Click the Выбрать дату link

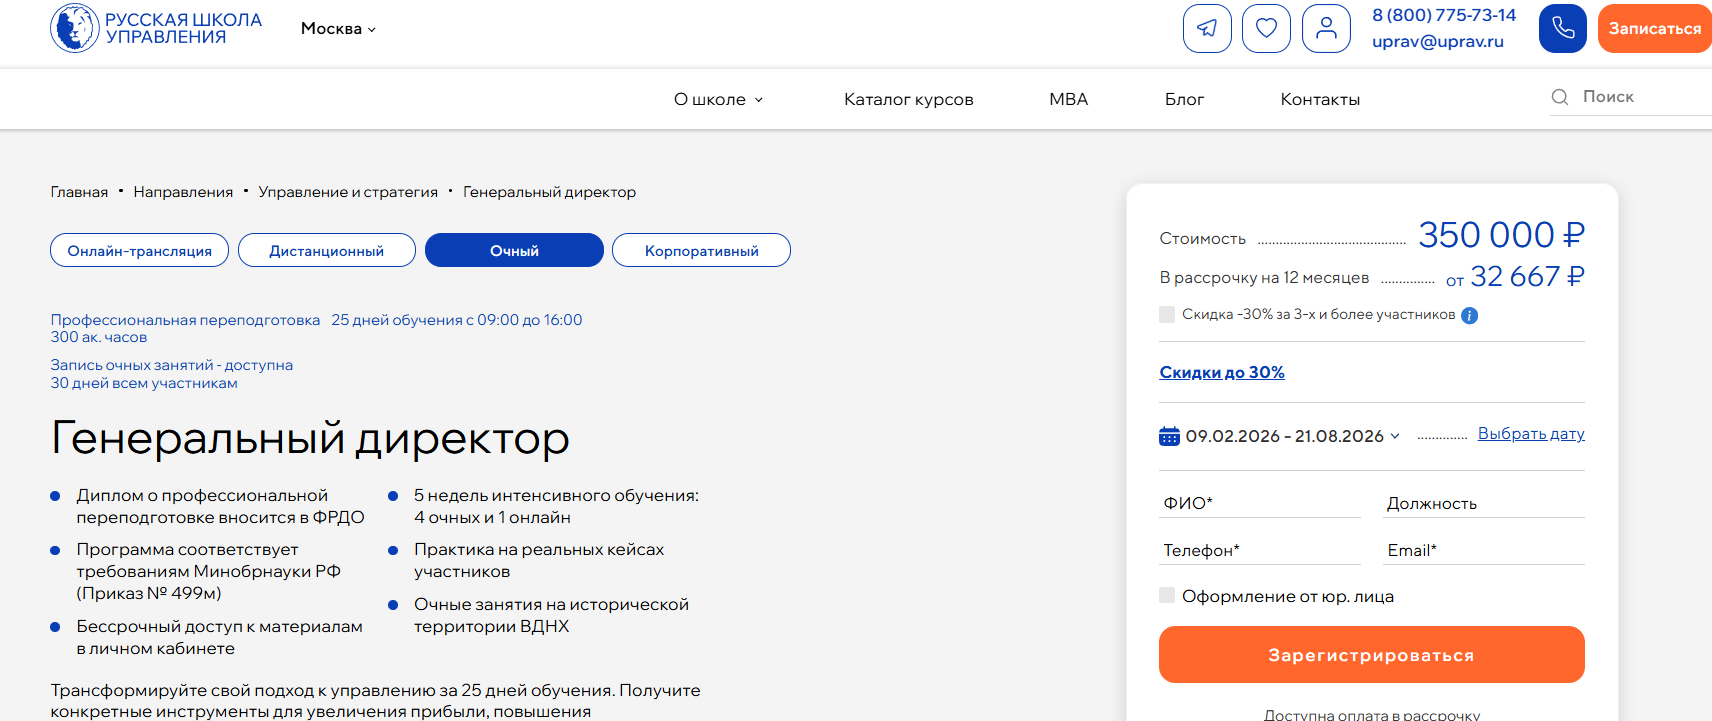pos(1530,434)
